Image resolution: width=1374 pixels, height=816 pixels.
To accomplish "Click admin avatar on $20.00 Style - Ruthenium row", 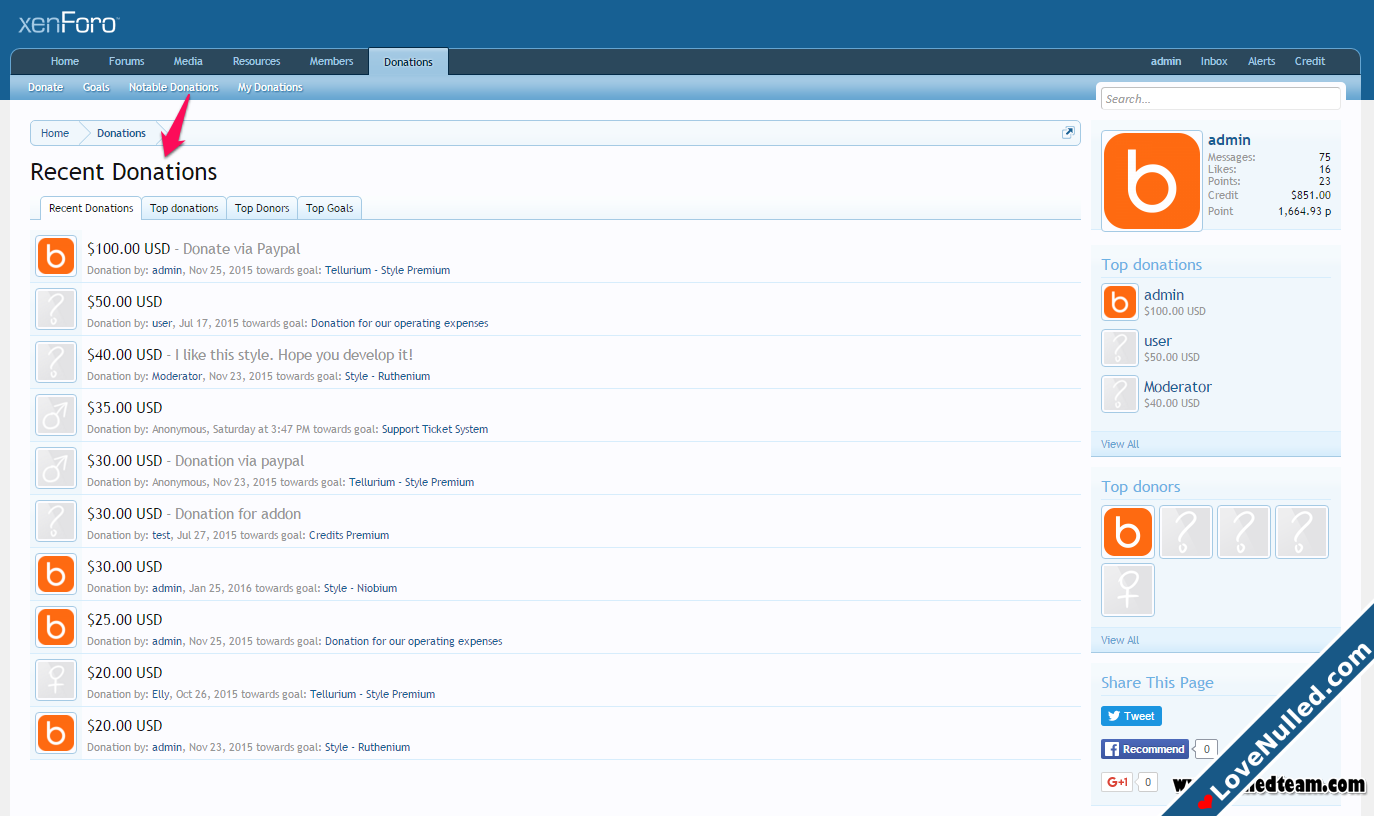I will pos(56,734).
